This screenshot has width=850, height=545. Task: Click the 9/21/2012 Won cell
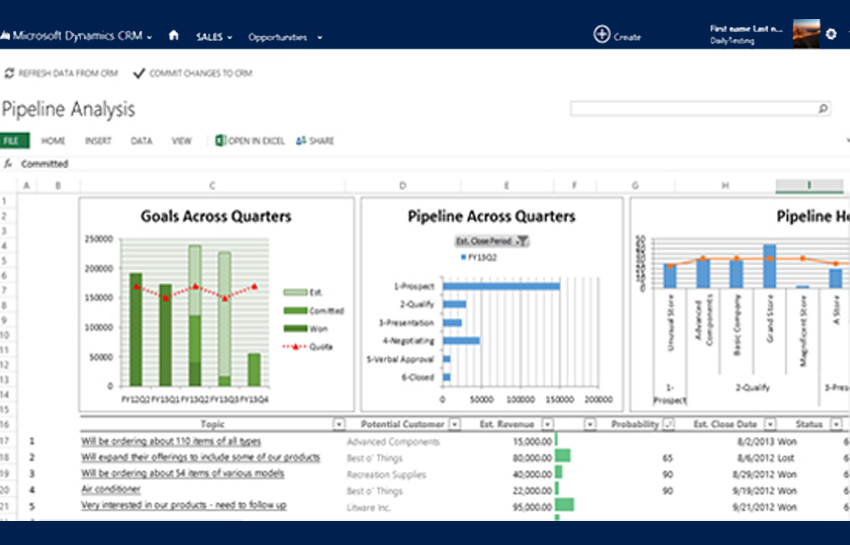click(765, 508)
